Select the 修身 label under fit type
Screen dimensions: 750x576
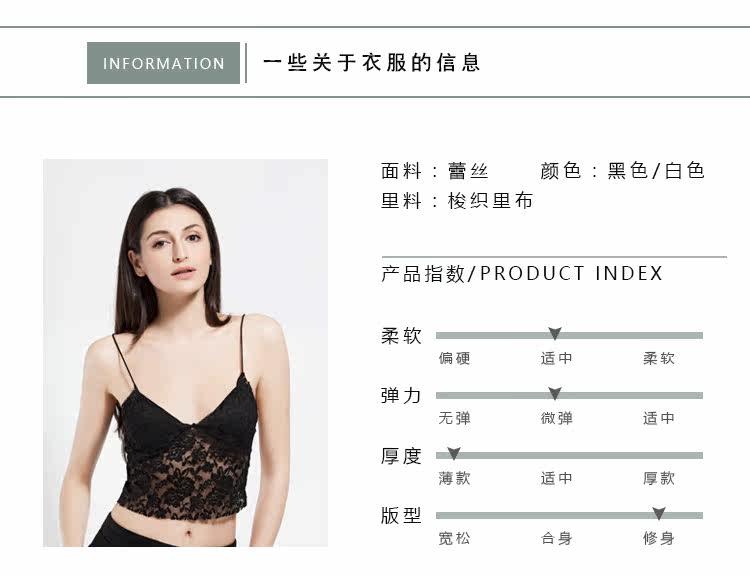[659, 538]
